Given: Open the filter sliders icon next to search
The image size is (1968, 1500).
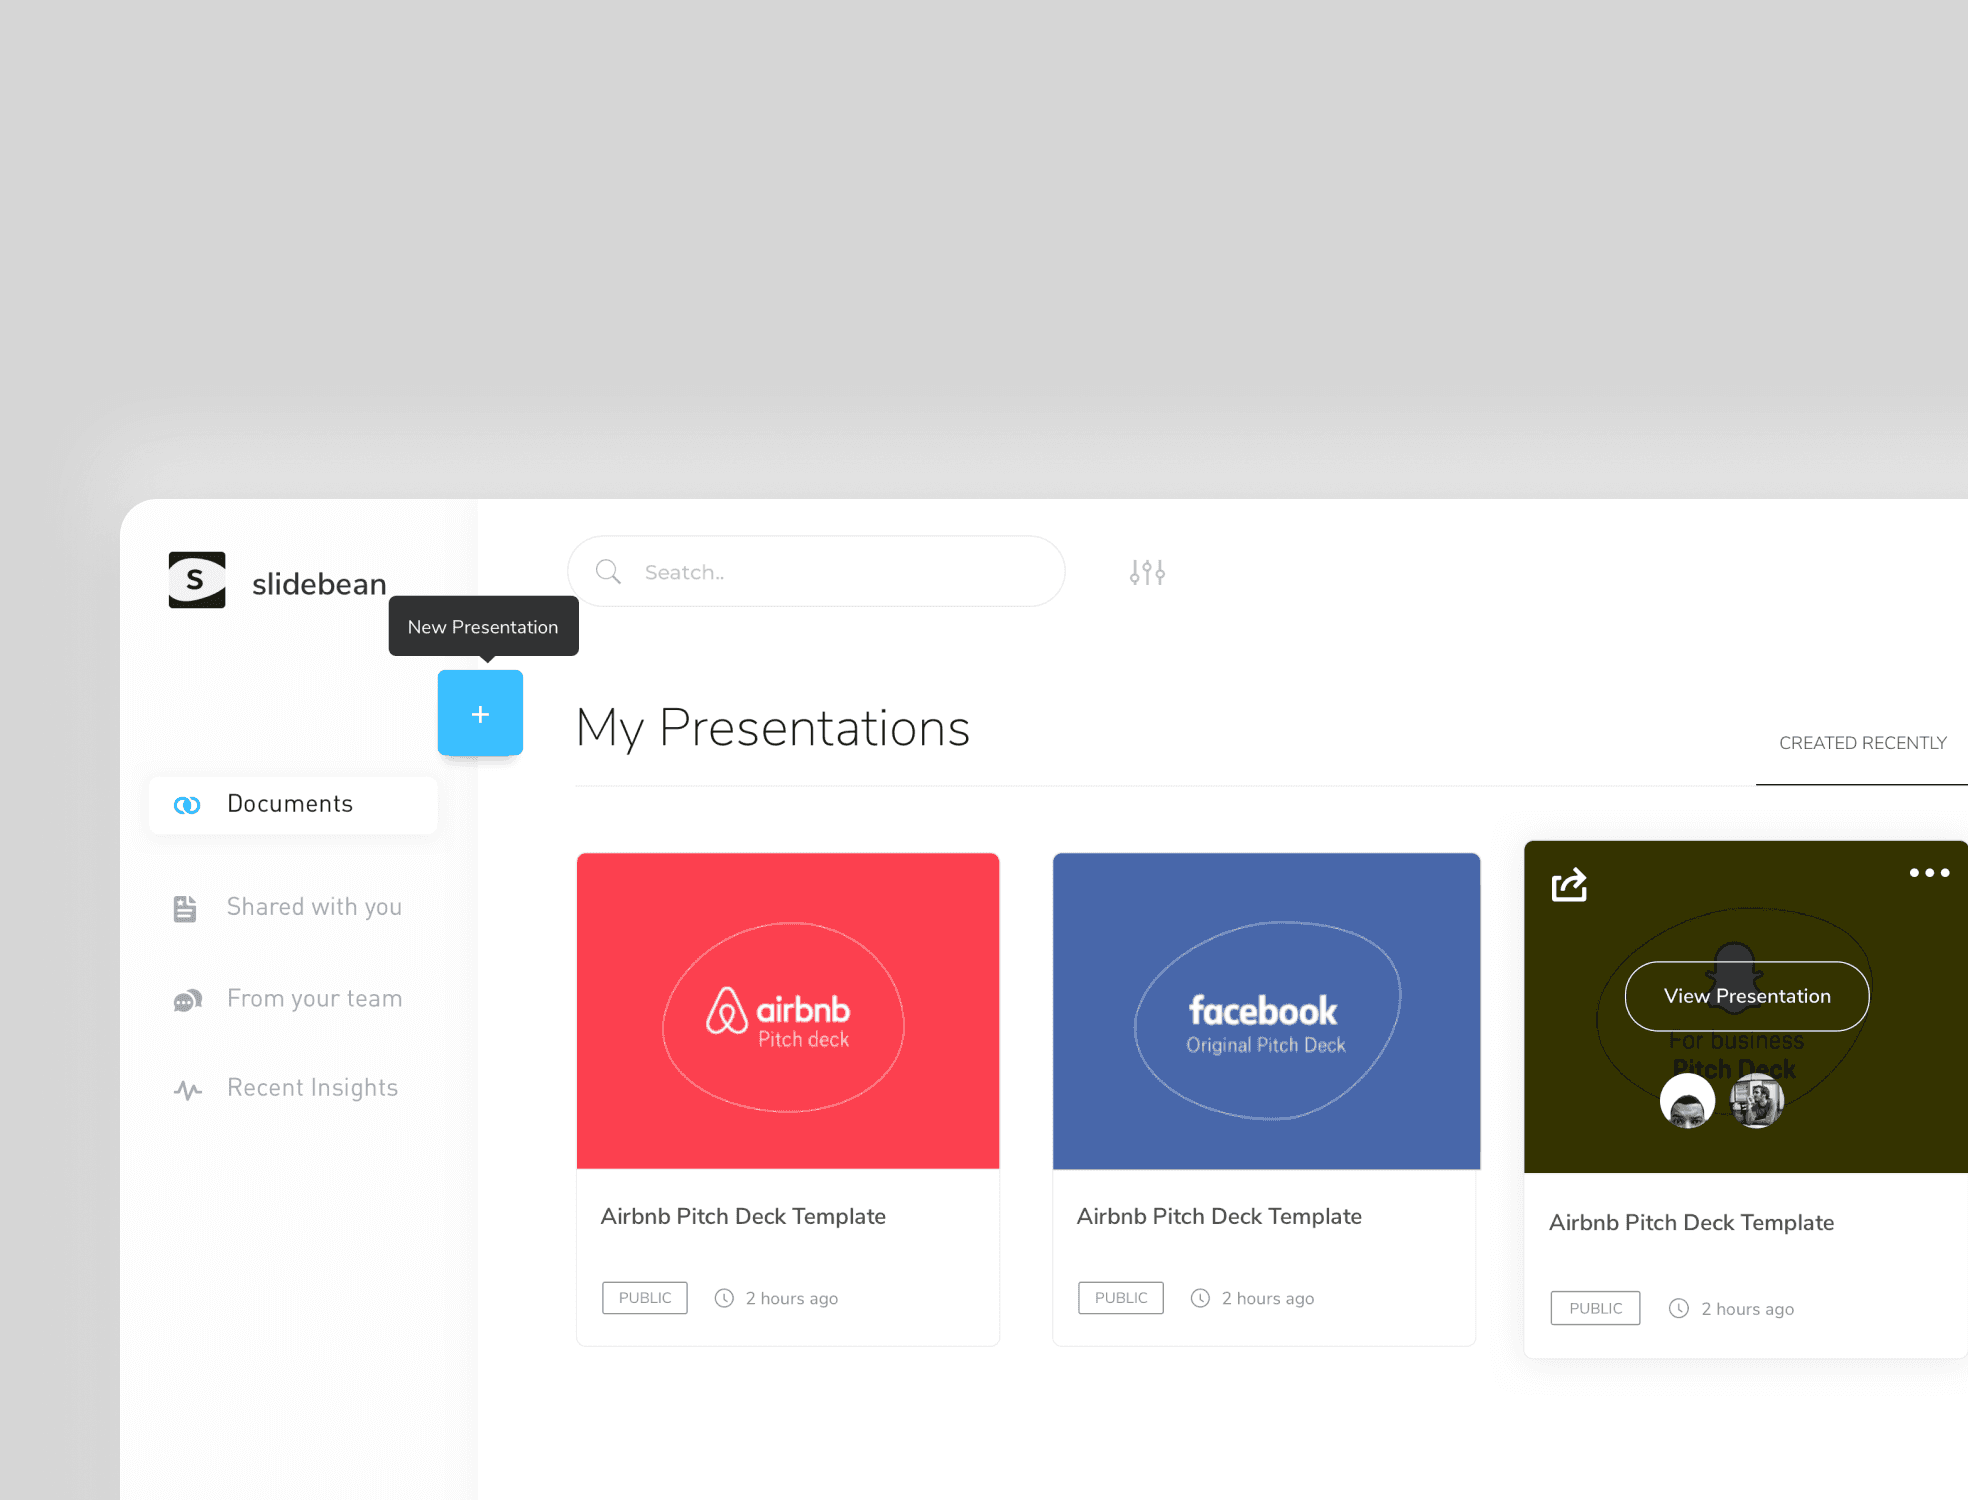Looking at the screenshot, I should [x=1147, y=572].
